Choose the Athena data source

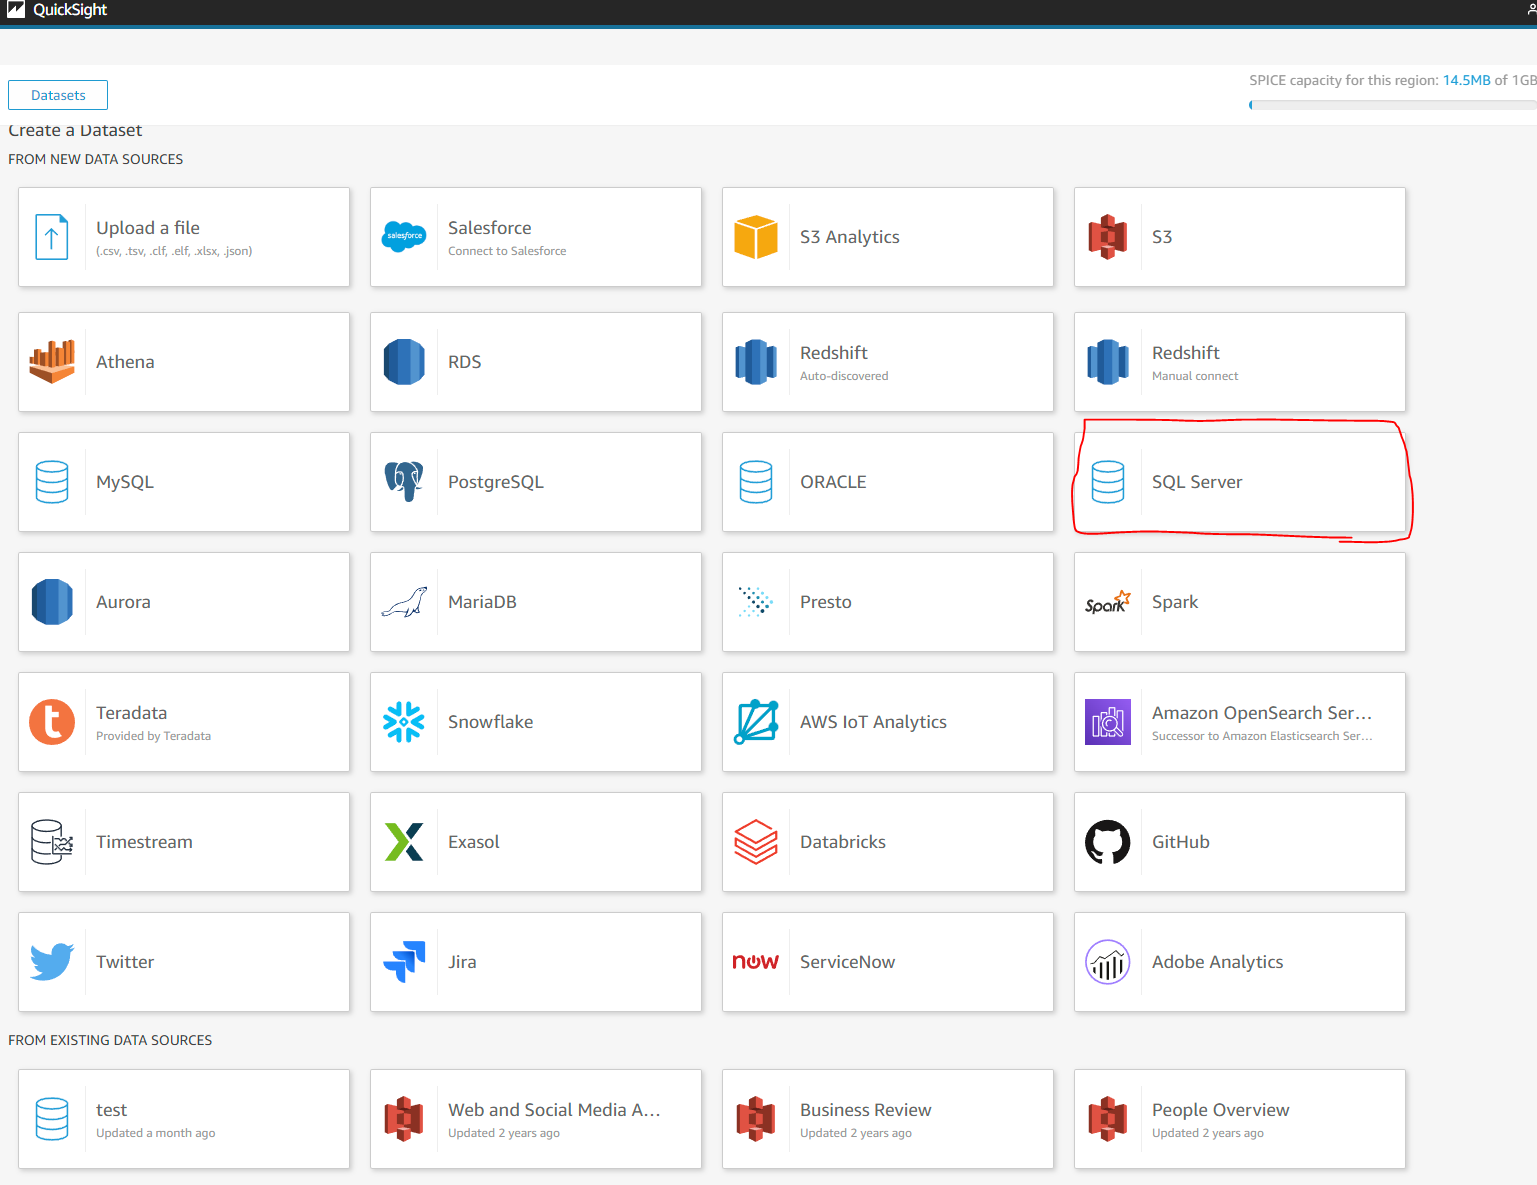point(184,362)
